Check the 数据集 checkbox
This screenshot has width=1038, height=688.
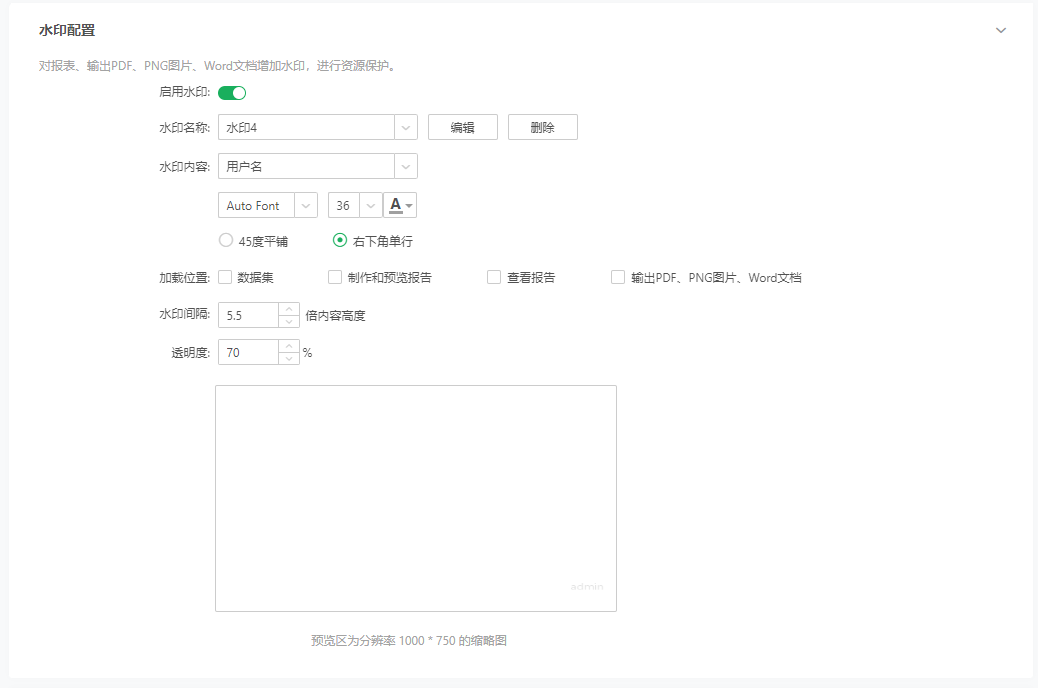(225, 278)
